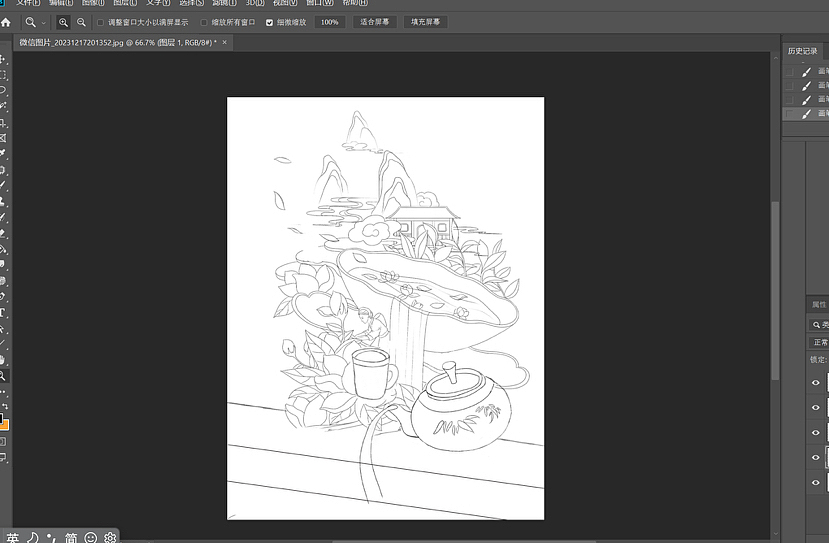Select the Blur tool
The width and height of the screenshot is (829, 543).
(x=3, y=264)
